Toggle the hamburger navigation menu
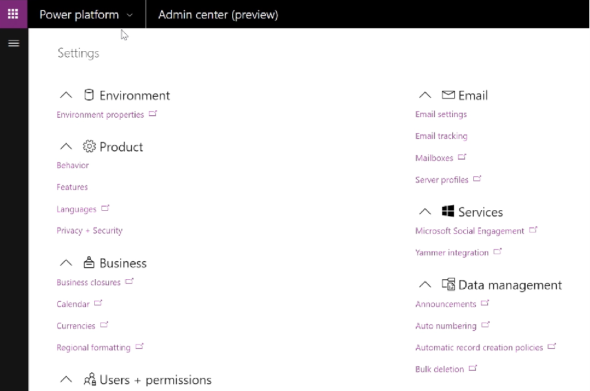This screenshot has width=590, height=391. 14,44
